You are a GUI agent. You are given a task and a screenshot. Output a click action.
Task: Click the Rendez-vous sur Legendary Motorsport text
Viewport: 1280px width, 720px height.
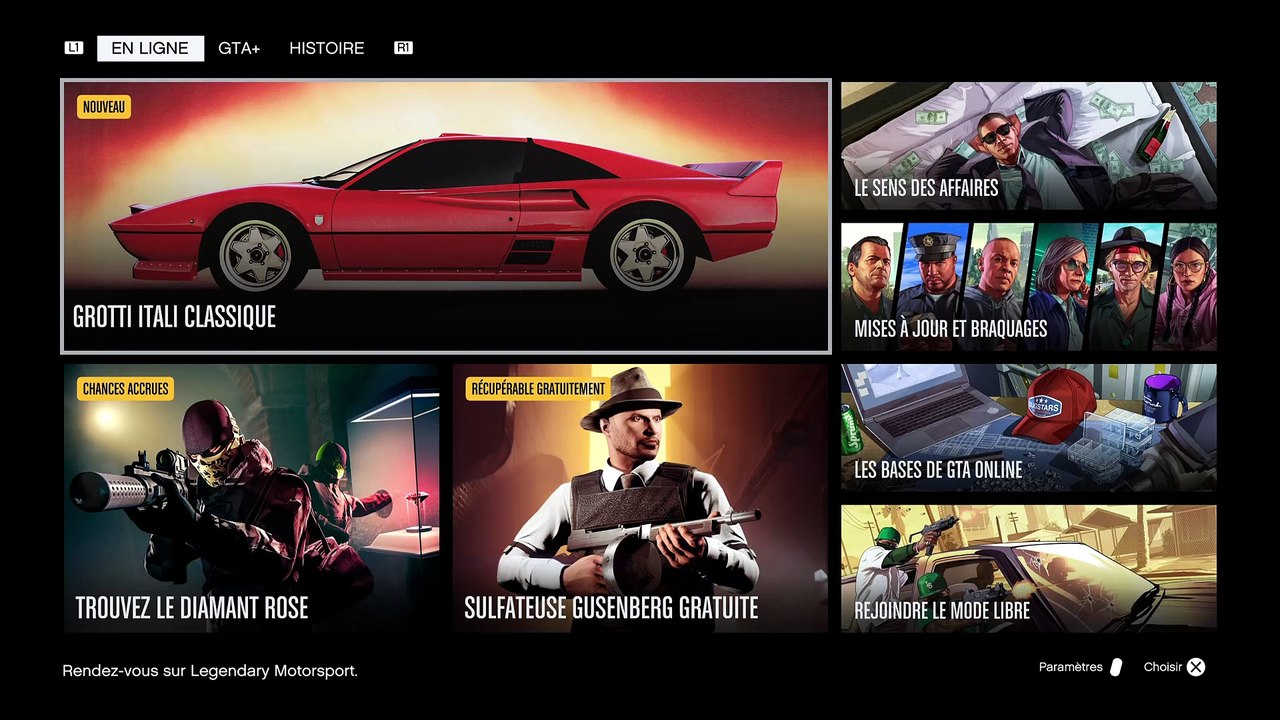click(x=210, y=671)
